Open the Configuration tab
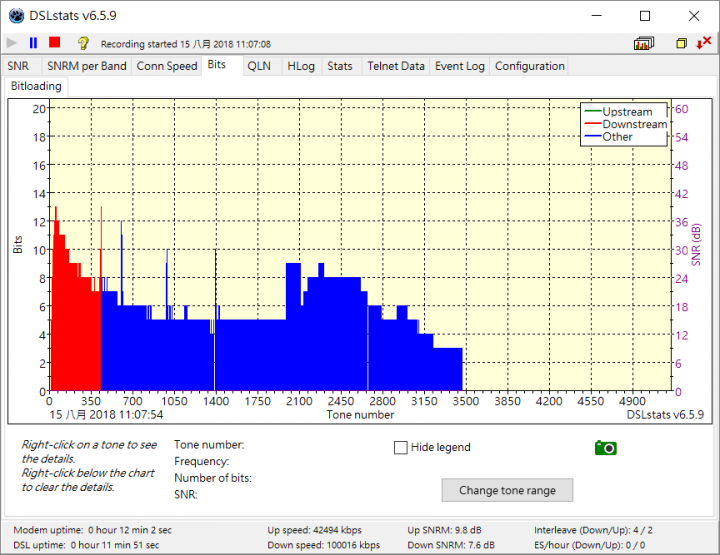The image size is (720, 555). (530, 66)
